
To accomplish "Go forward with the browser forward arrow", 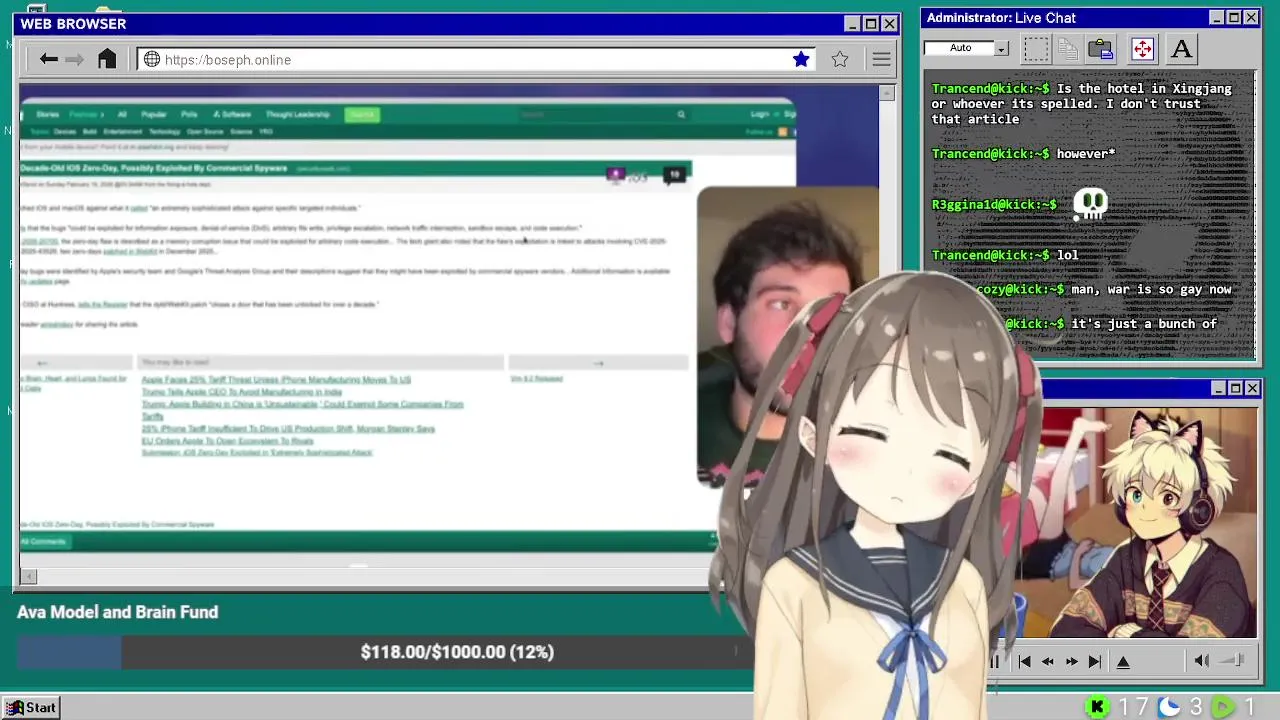I will [75, 59].
